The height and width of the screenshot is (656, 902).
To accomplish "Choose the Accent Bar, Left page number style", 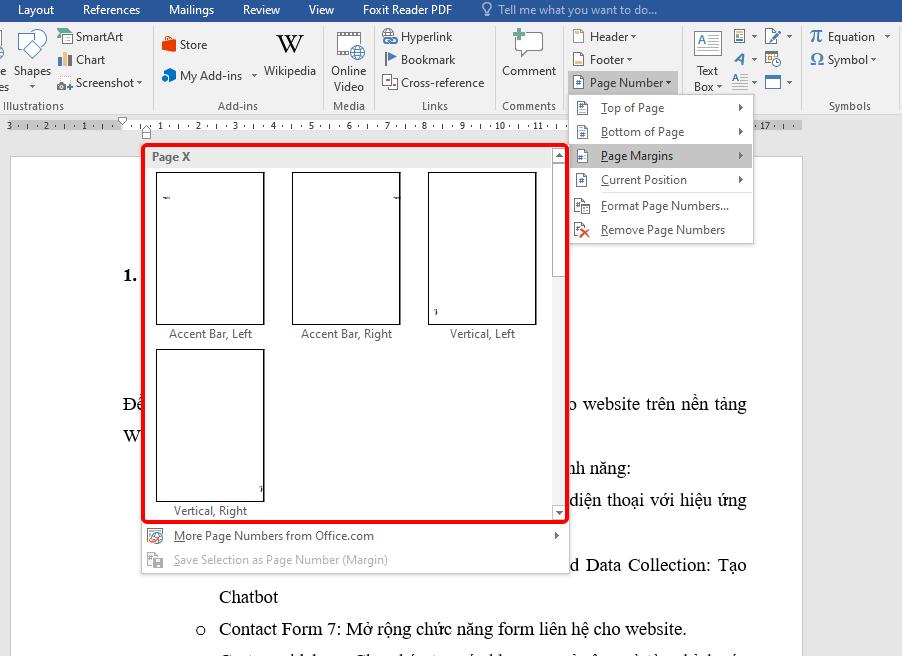I will pos(210,248).
